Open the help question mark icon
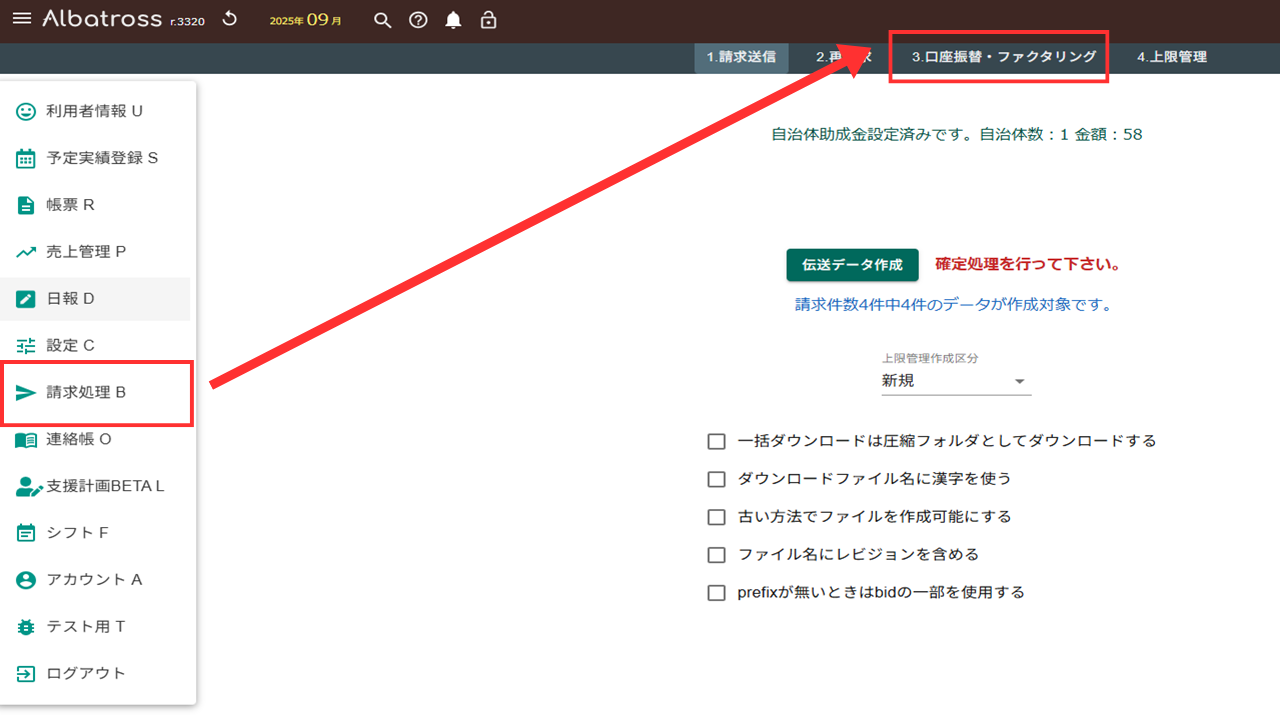This screenshot has width=1280, height=720. [x=418, y=20]
